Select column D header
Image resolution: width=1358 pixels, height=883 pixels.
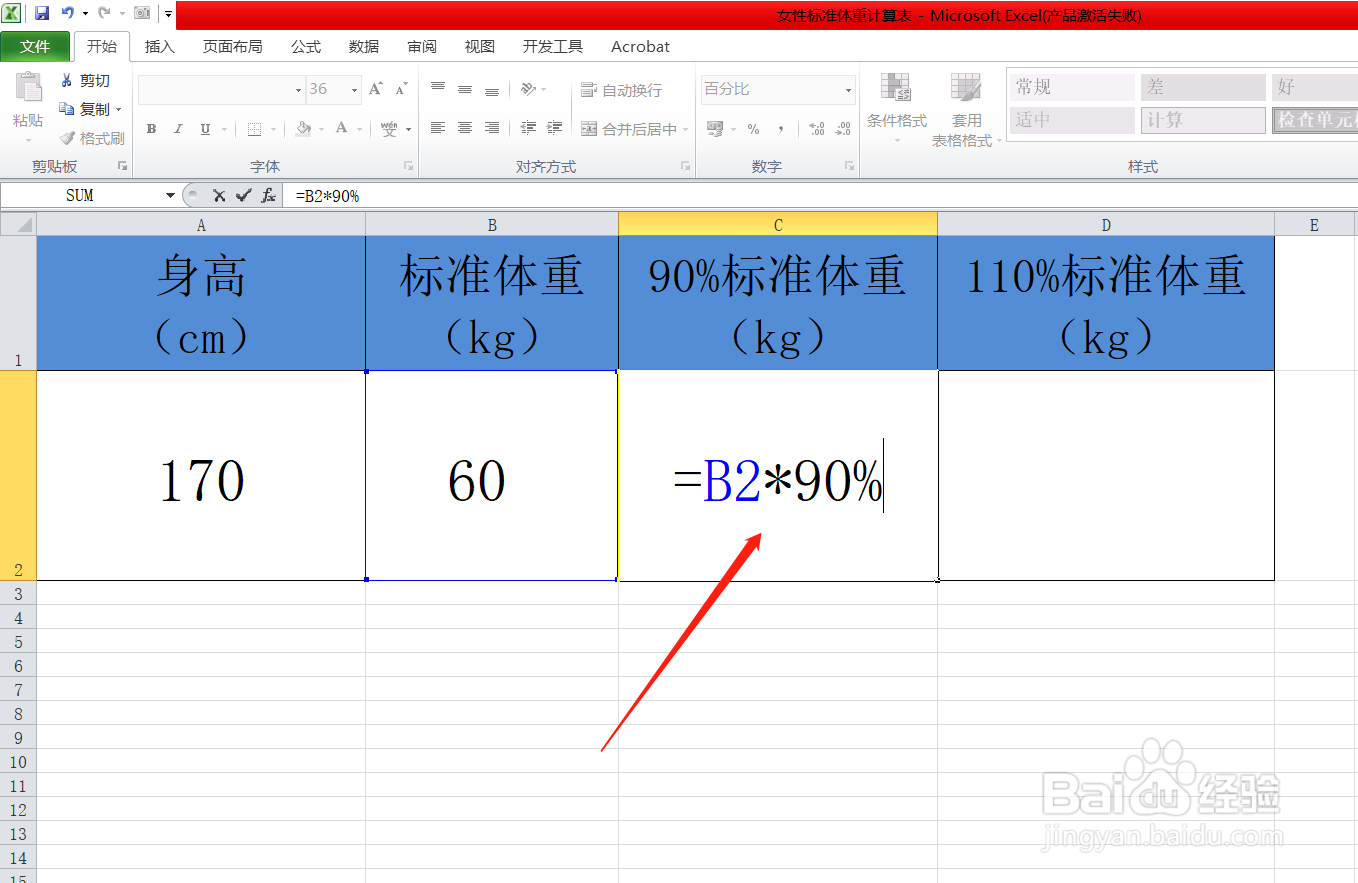[x=1106, y=225]
